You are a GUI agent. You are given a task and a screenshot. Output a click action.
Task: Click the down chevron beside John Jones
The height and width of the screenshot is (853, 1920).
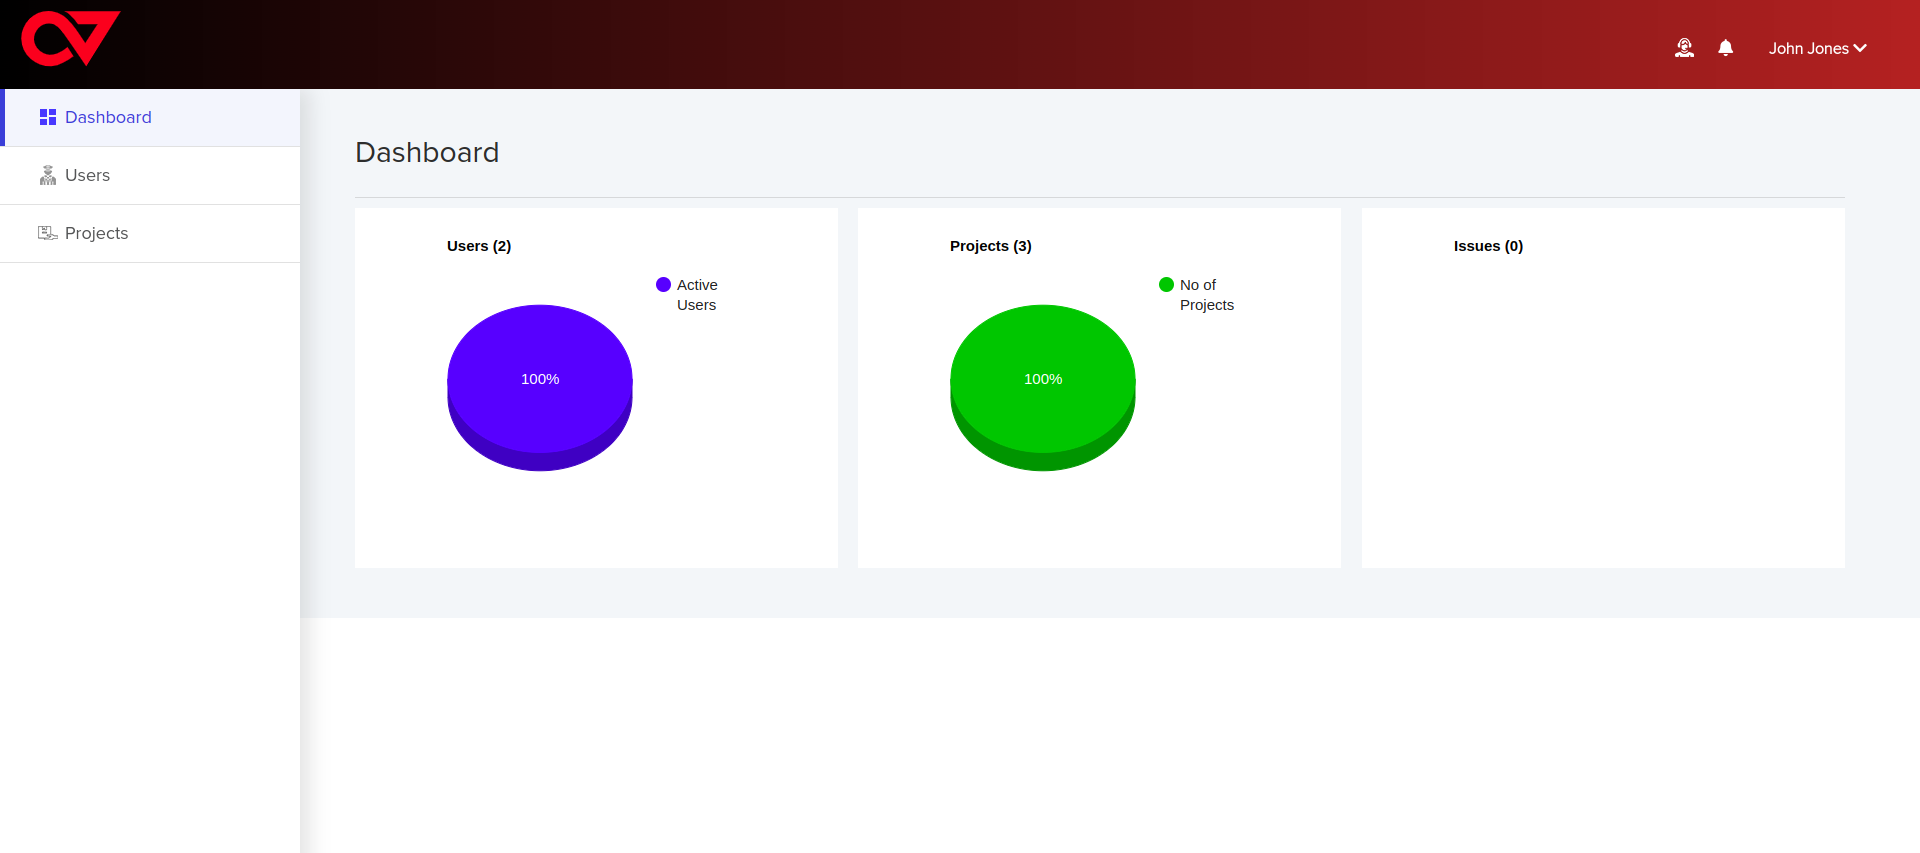pos(1860,48)
